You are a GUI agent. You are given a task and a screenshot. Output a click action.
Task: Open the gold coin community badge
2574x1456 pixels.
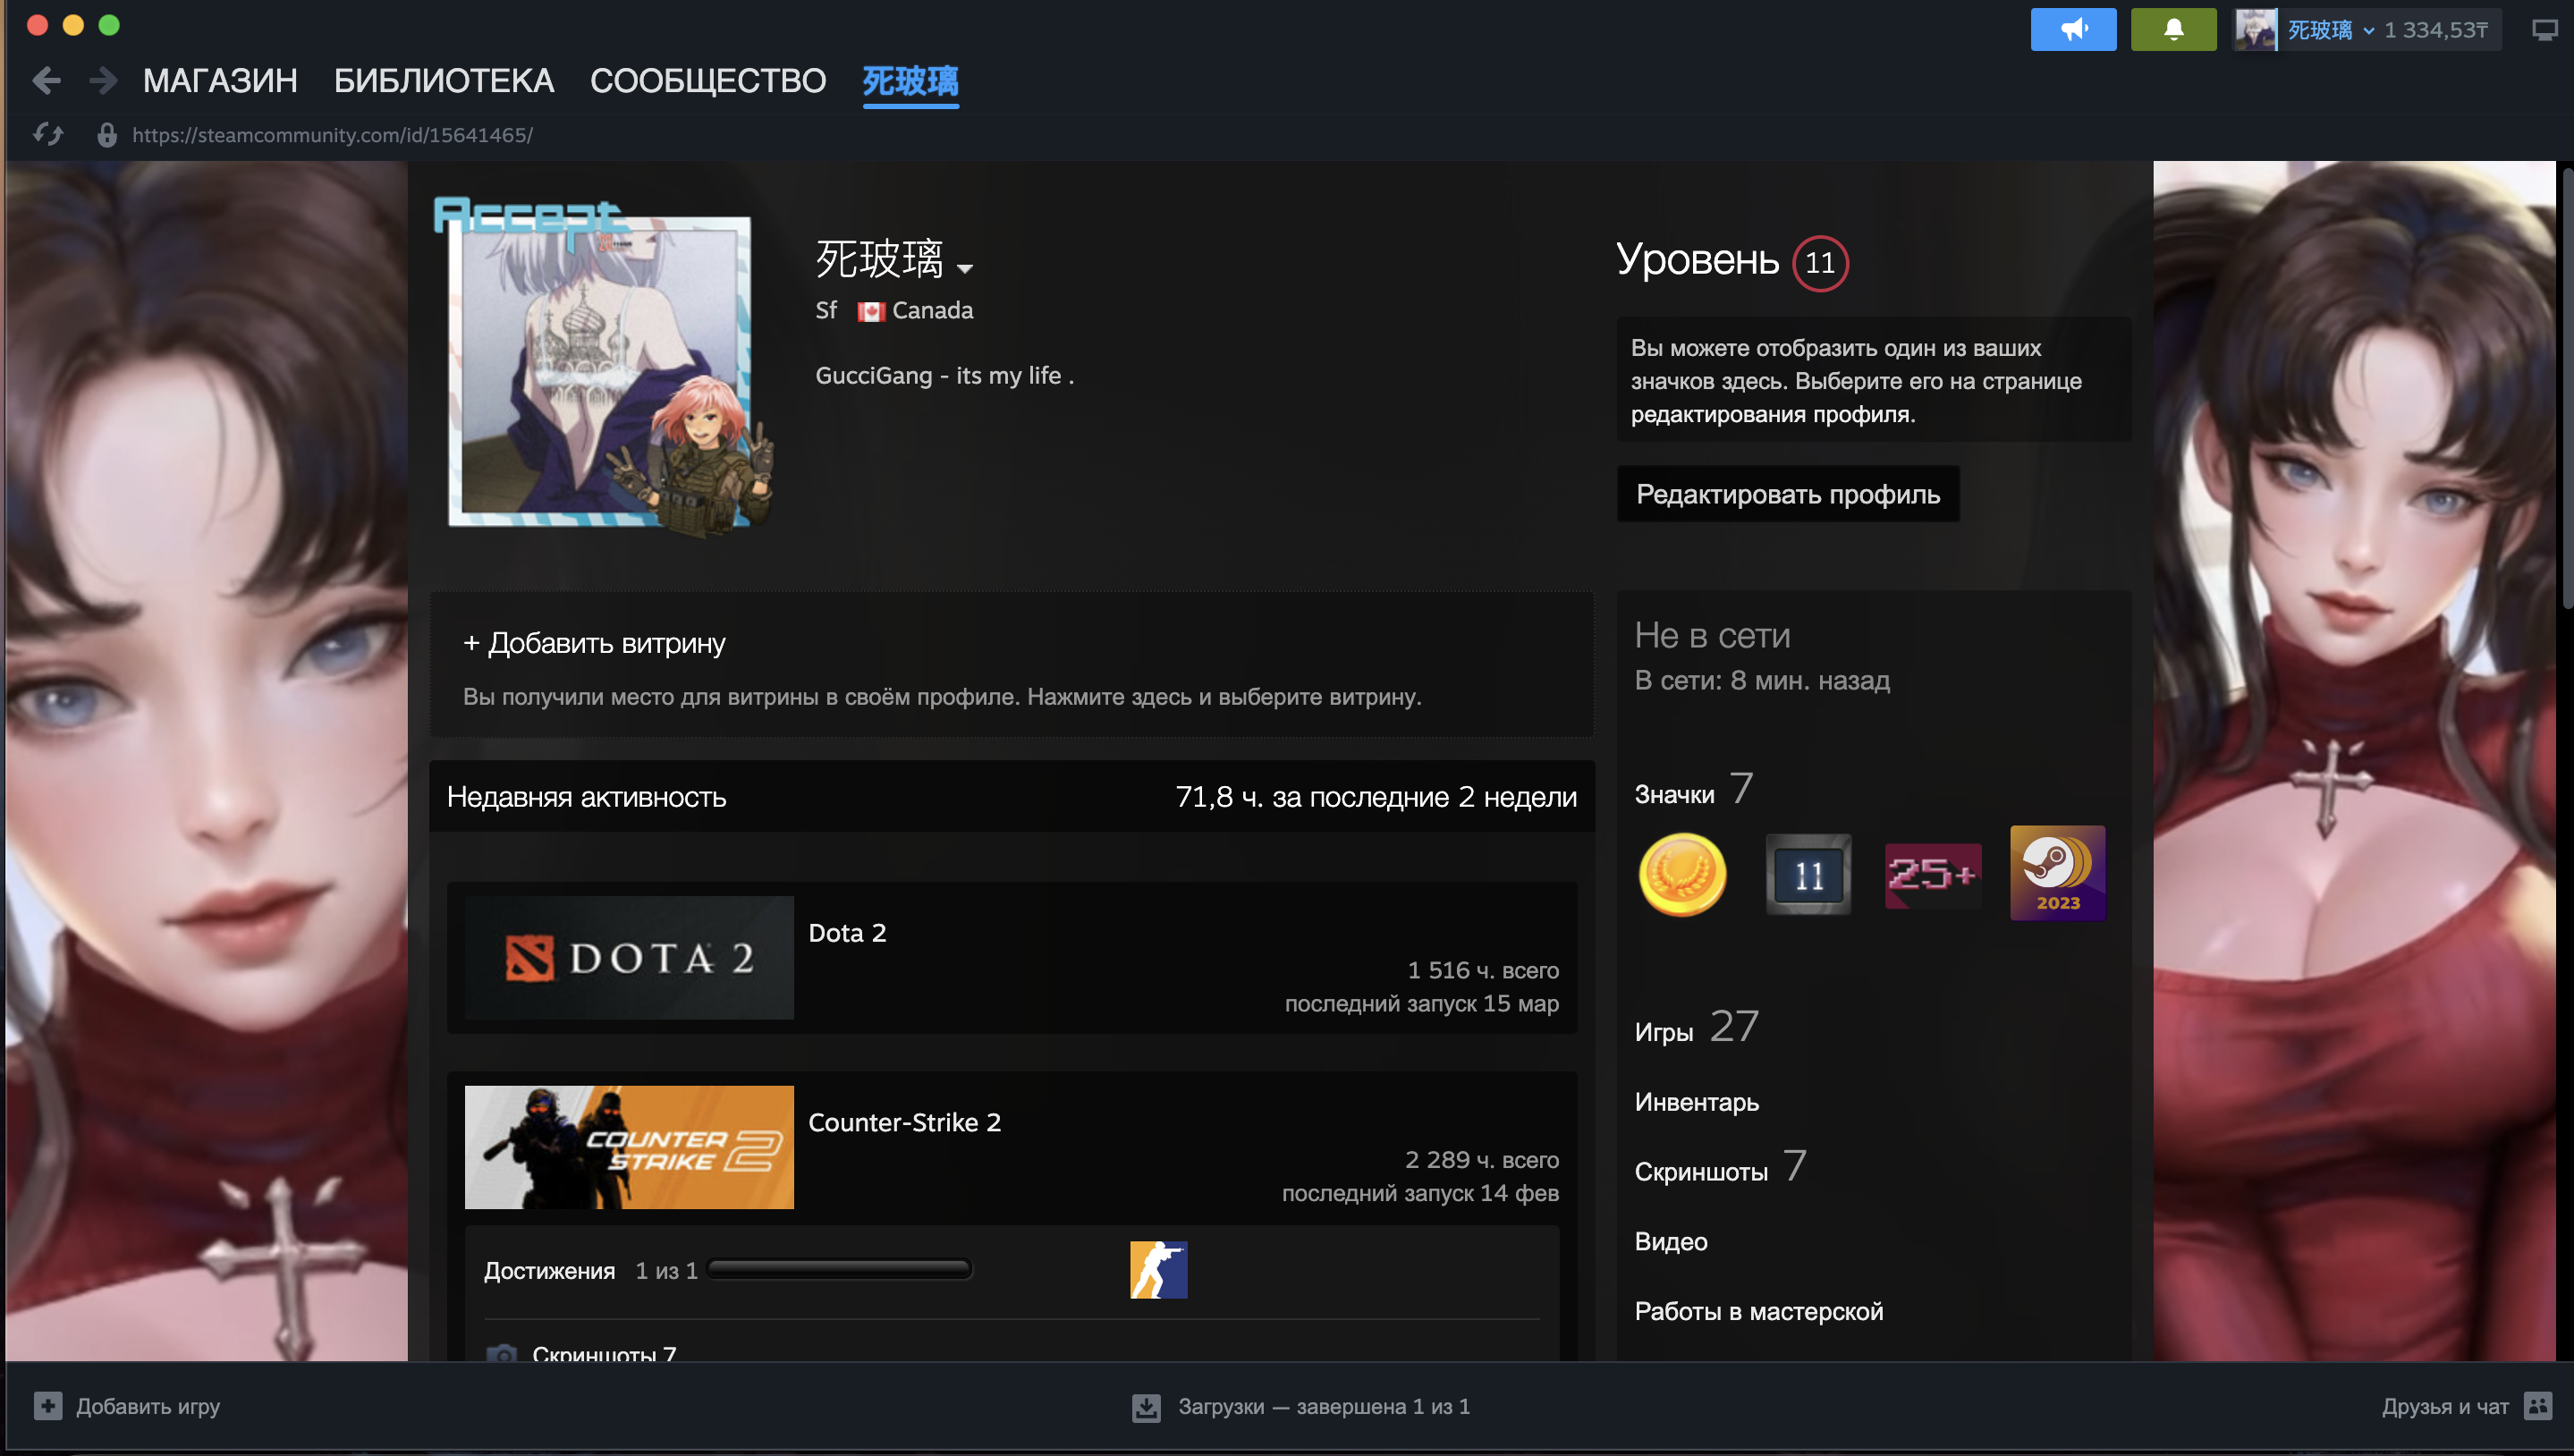tap(1682, 875)
